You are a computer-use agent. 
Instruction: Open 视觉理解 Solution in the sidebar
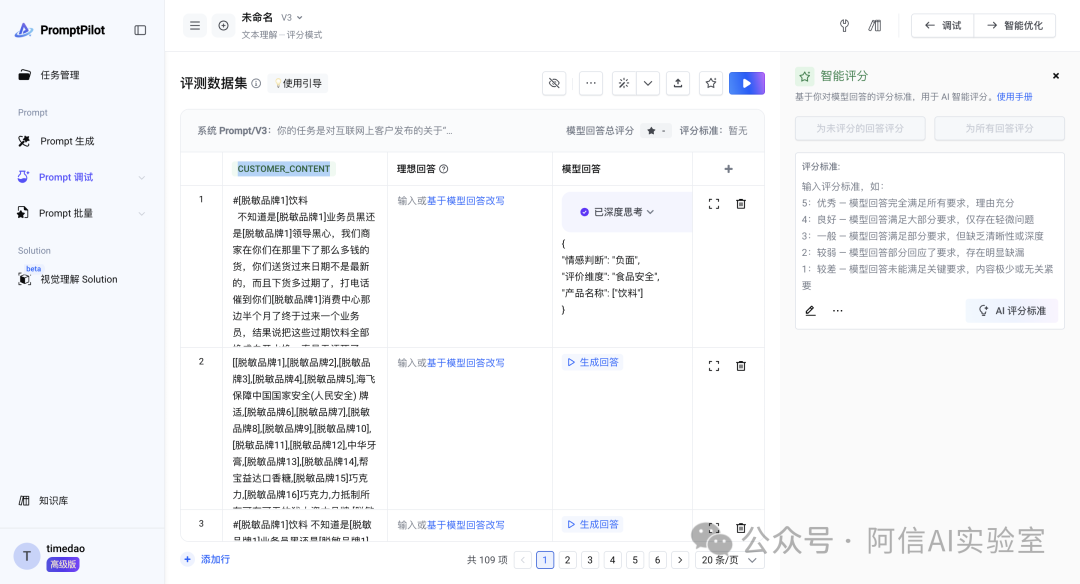click(79, 279)
